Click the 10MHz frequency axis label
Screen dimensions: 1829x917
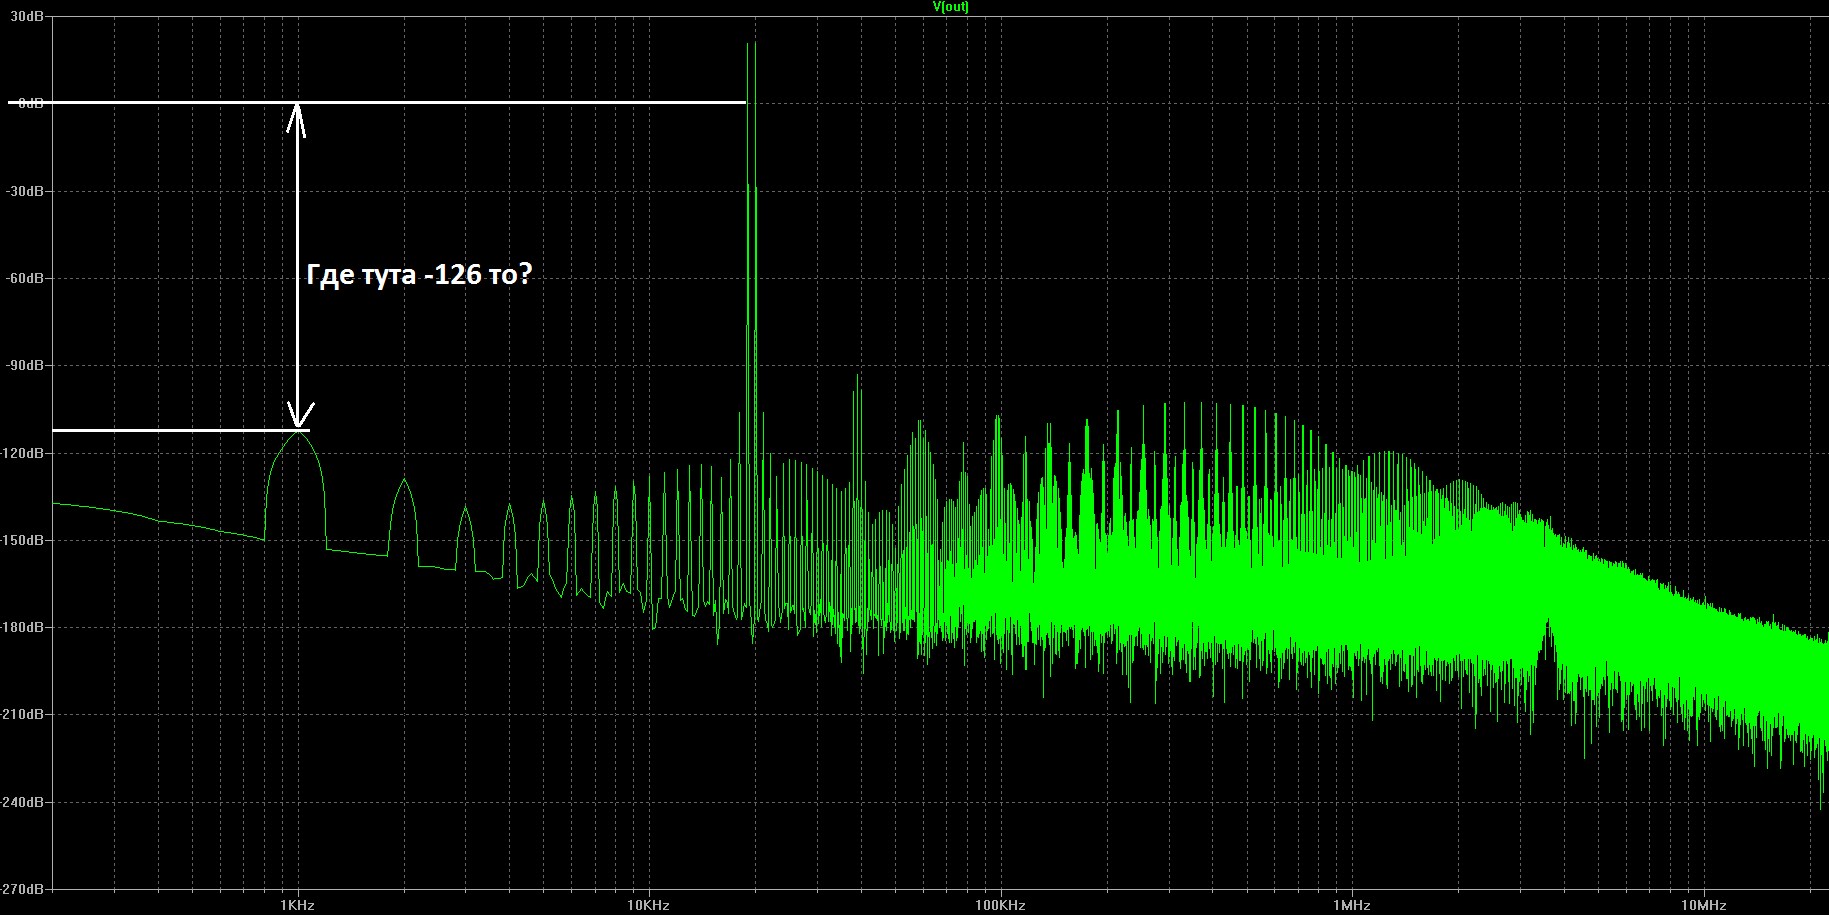click(x=1703, y=906)
